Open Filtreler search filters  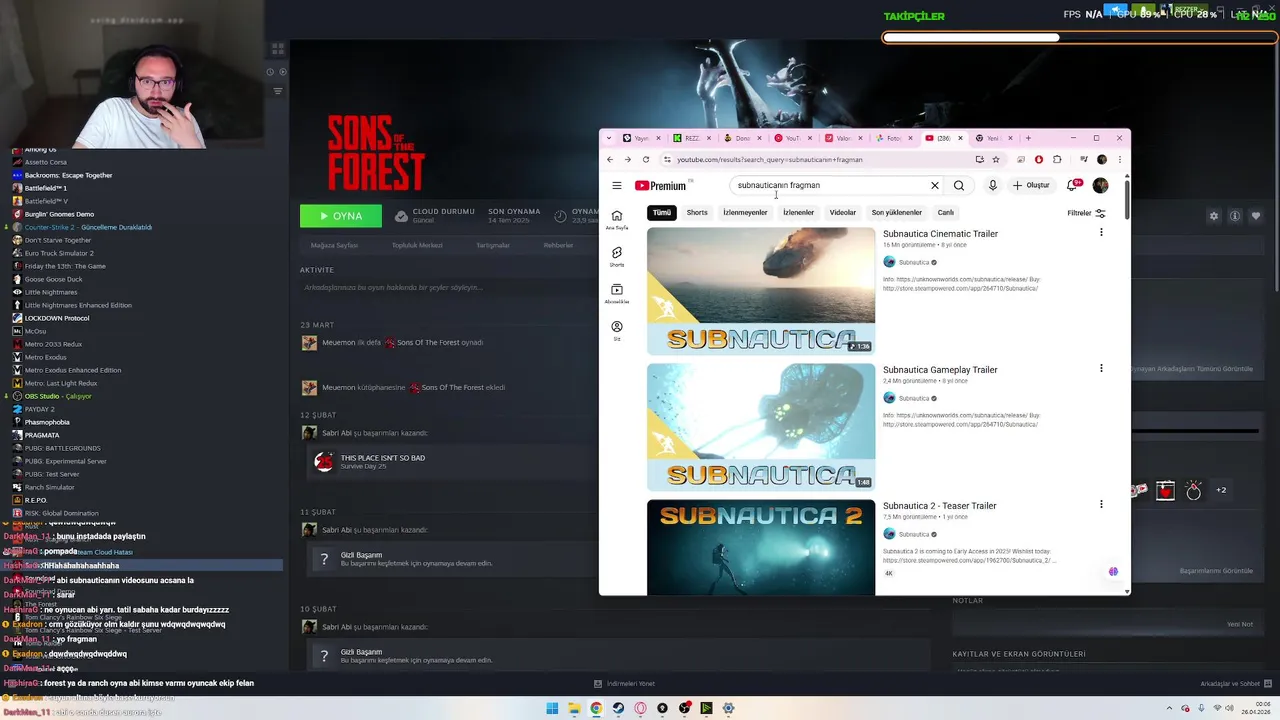pyautogui.click(x=1086, y=213)
